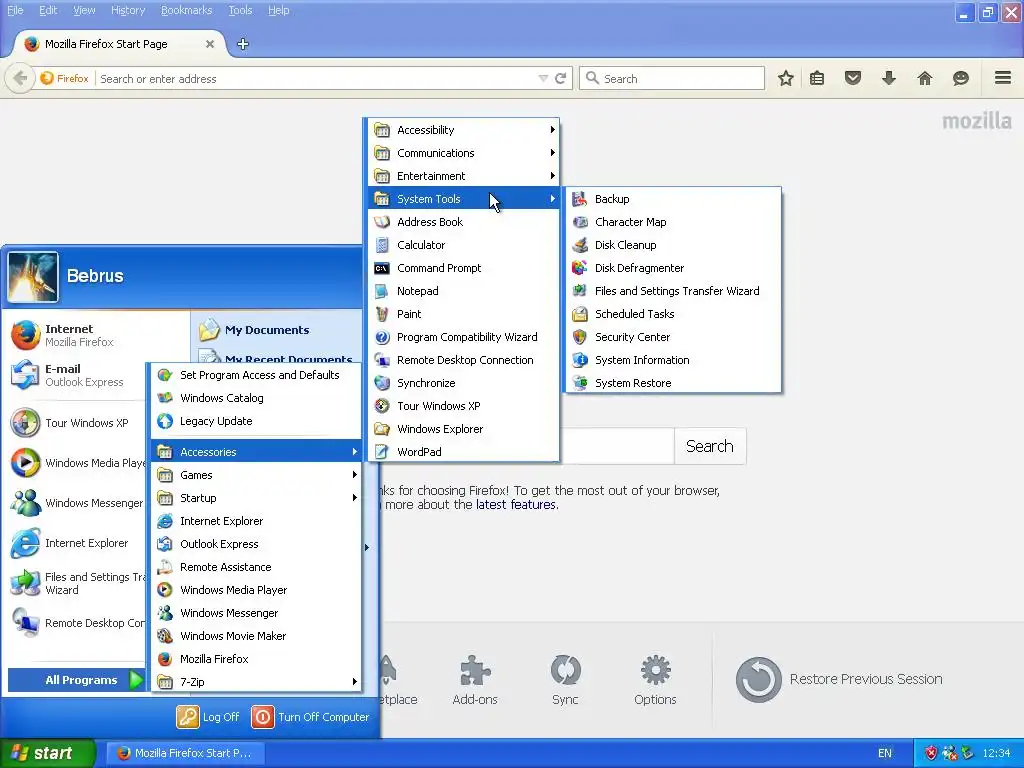
Task: Open Windows Catalog
Action: click(257, 398)
